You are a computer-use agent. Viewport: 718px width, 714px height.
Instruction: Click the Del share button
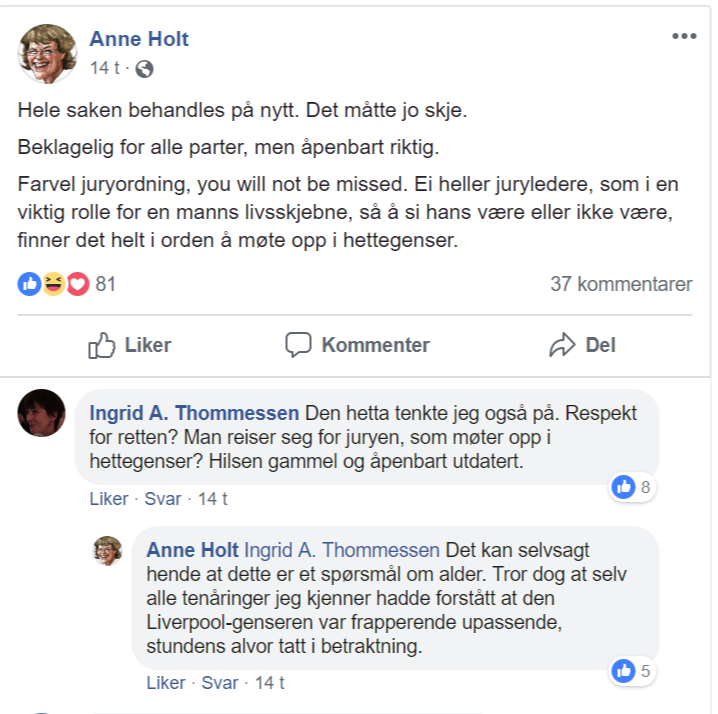(583, 345)
